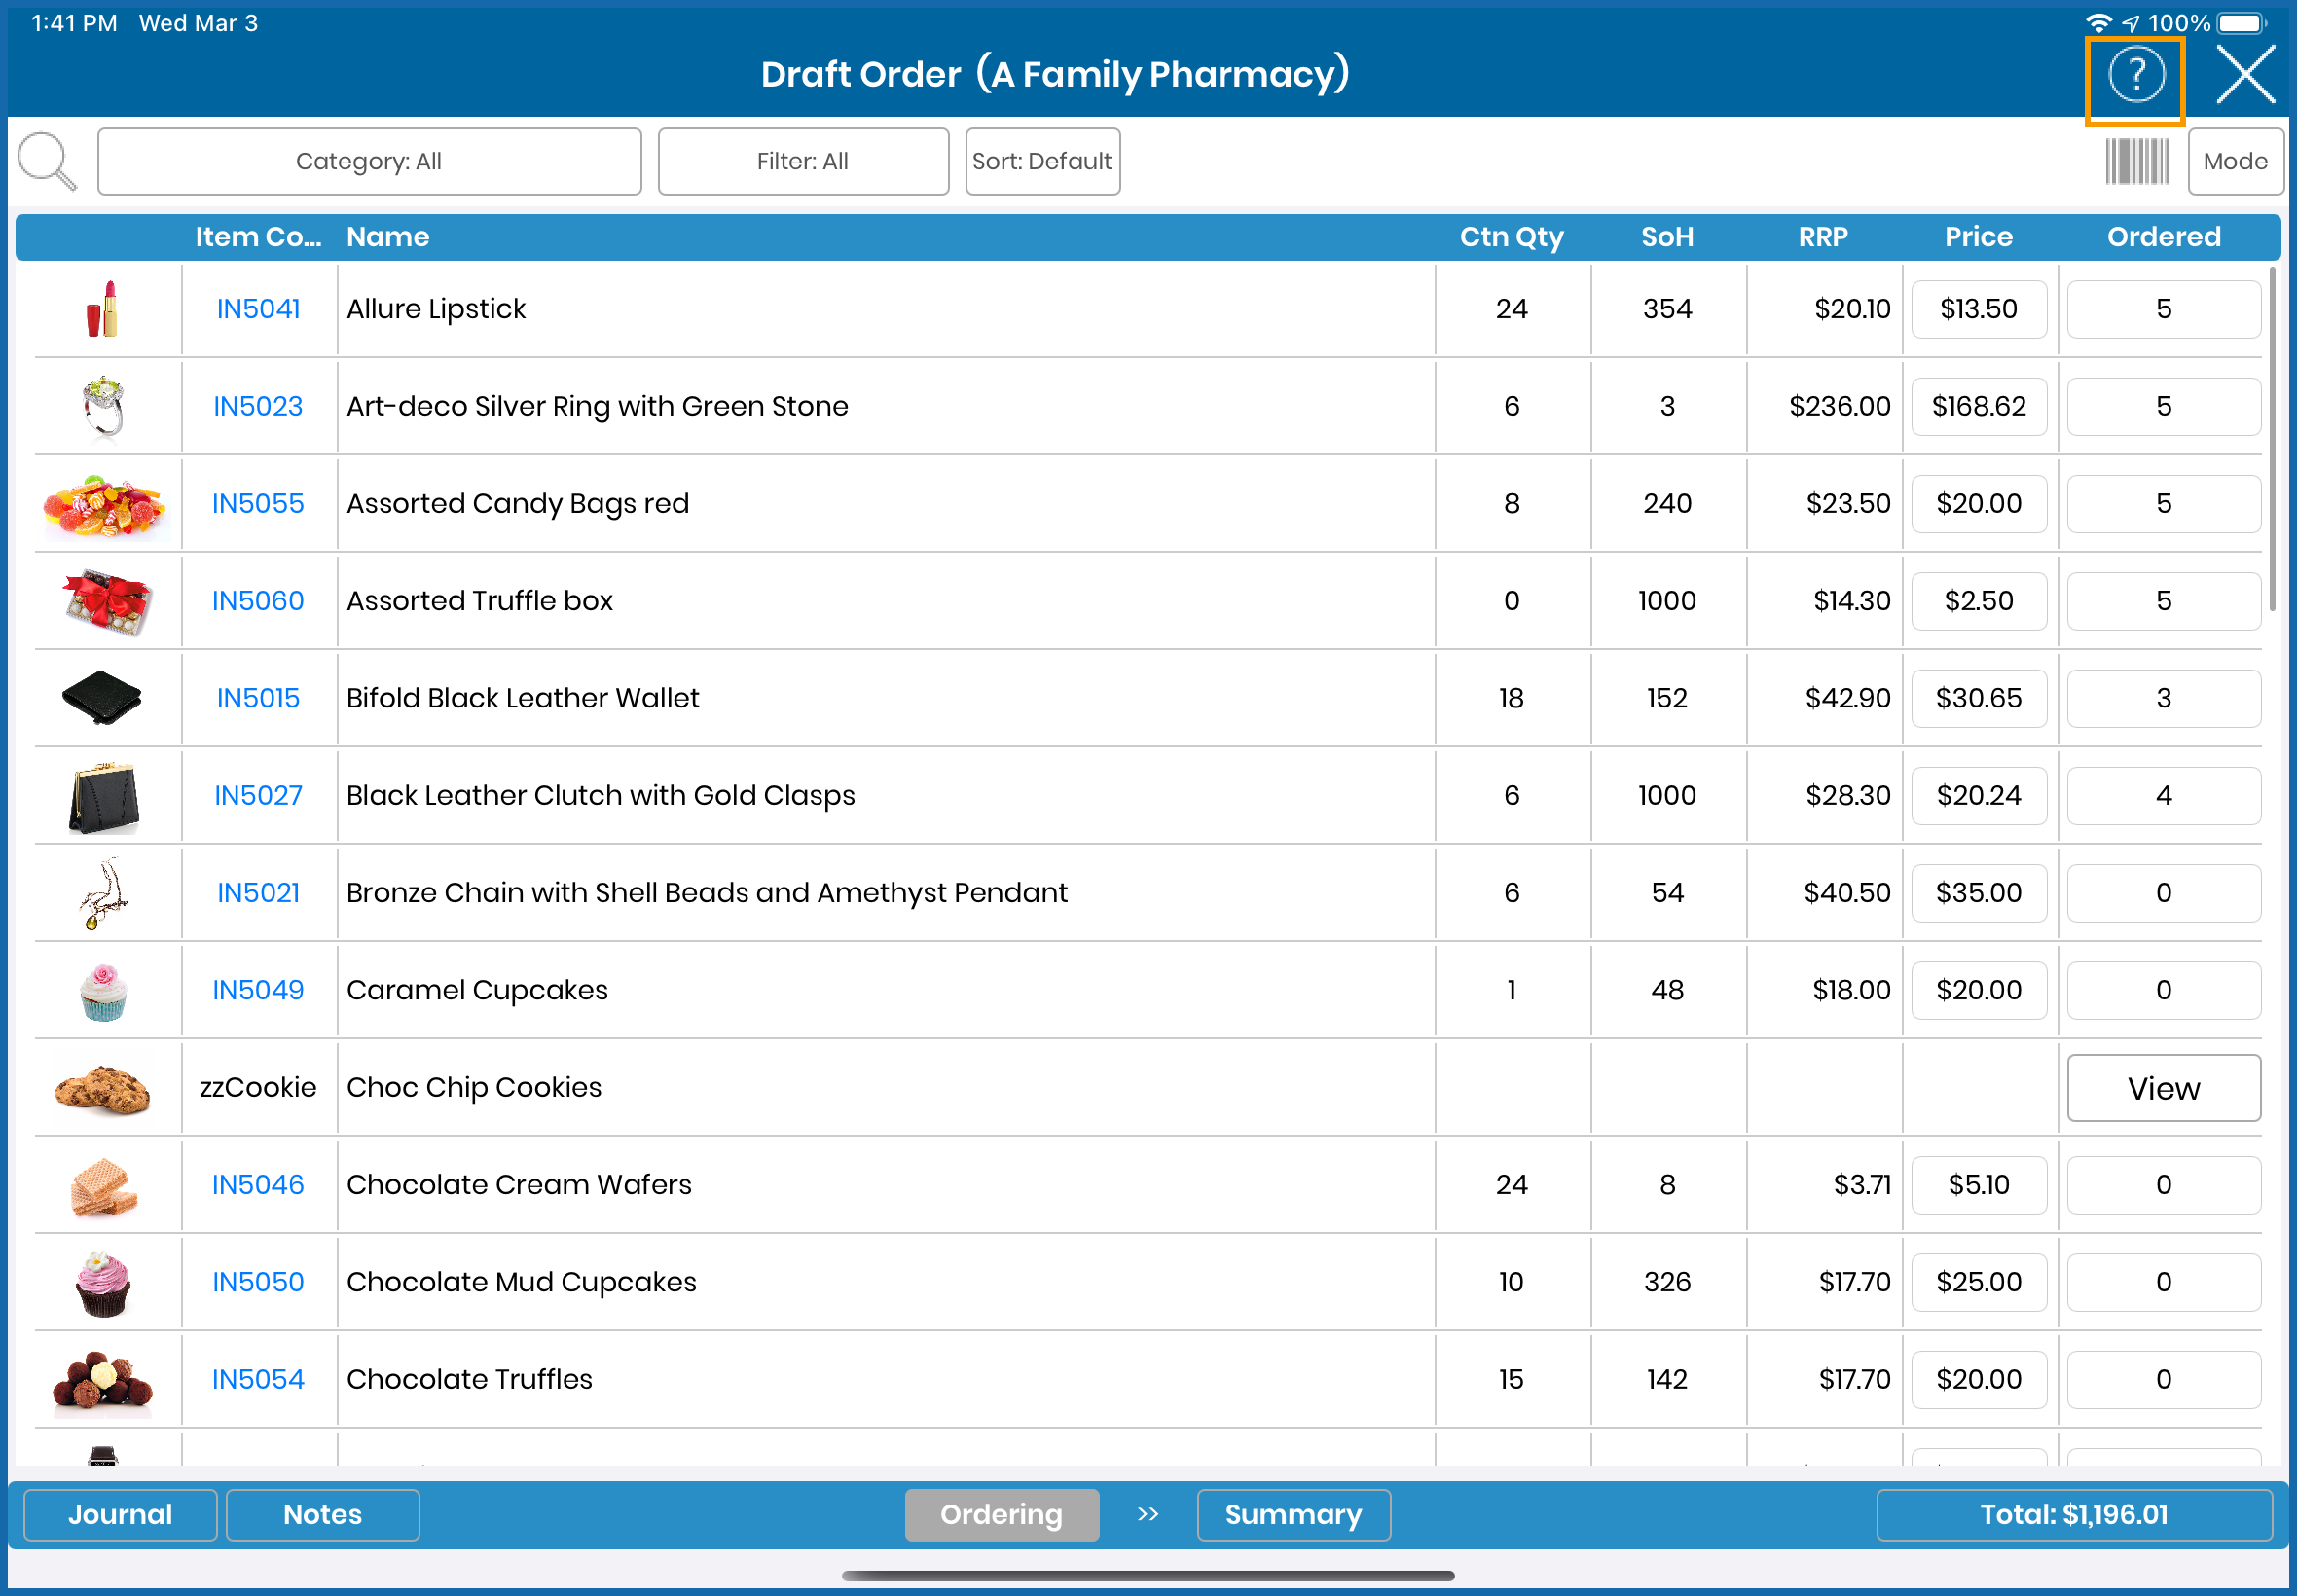Open item code link IN5023

tap(258, 406)
